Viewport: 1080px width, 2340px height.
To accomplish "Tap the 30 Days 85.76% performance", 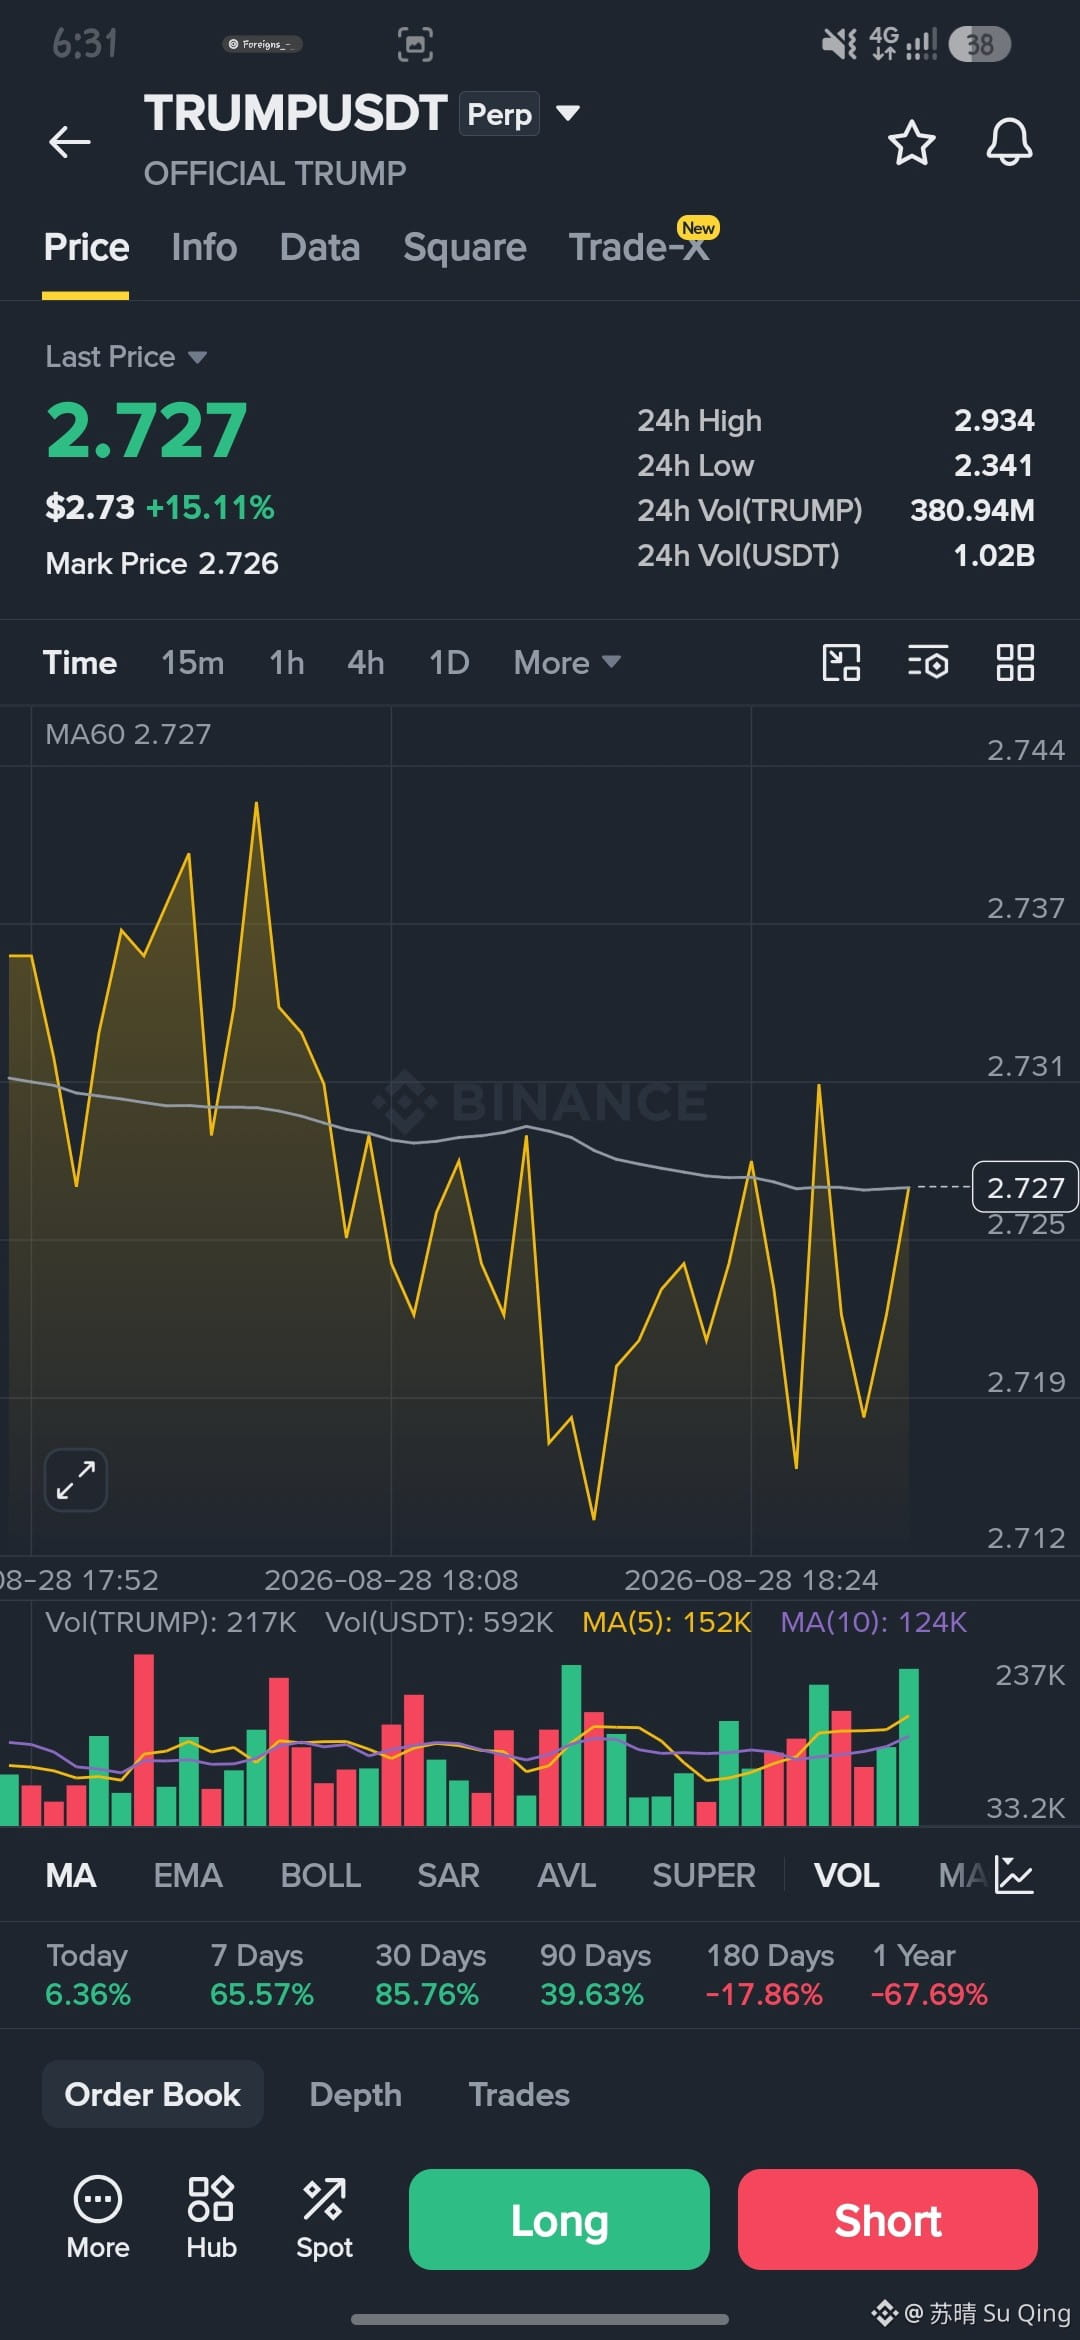I will [430, 1974].
